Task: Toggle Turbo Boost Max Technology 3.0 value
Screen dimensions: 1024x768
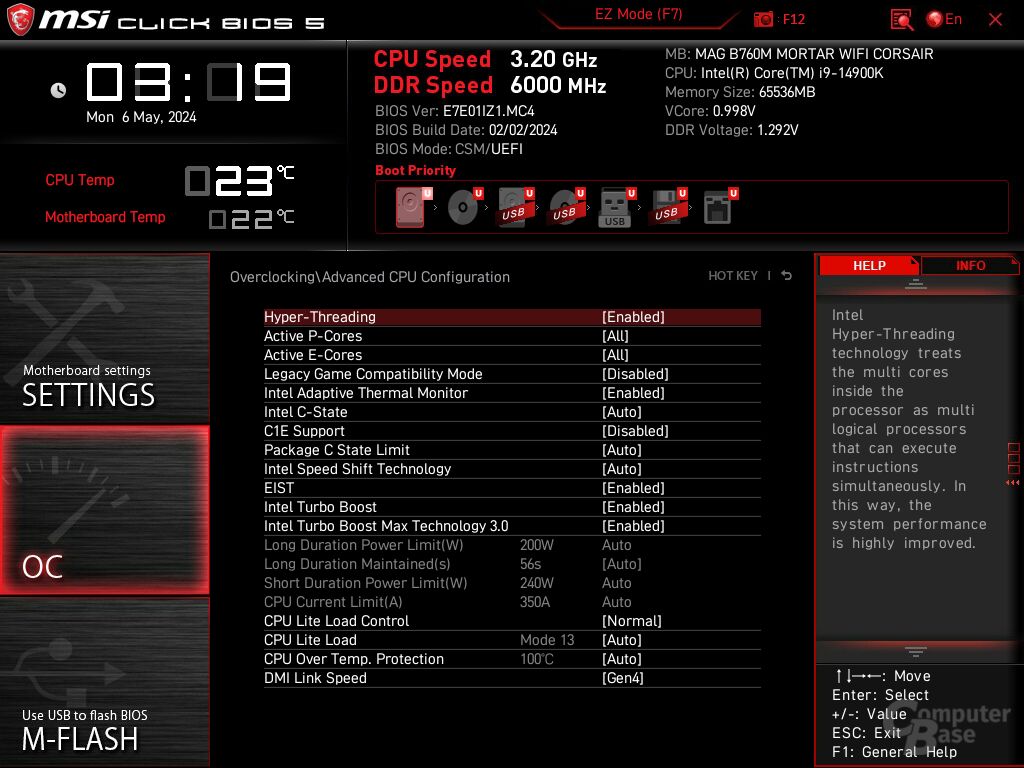Action: [633, 526]
